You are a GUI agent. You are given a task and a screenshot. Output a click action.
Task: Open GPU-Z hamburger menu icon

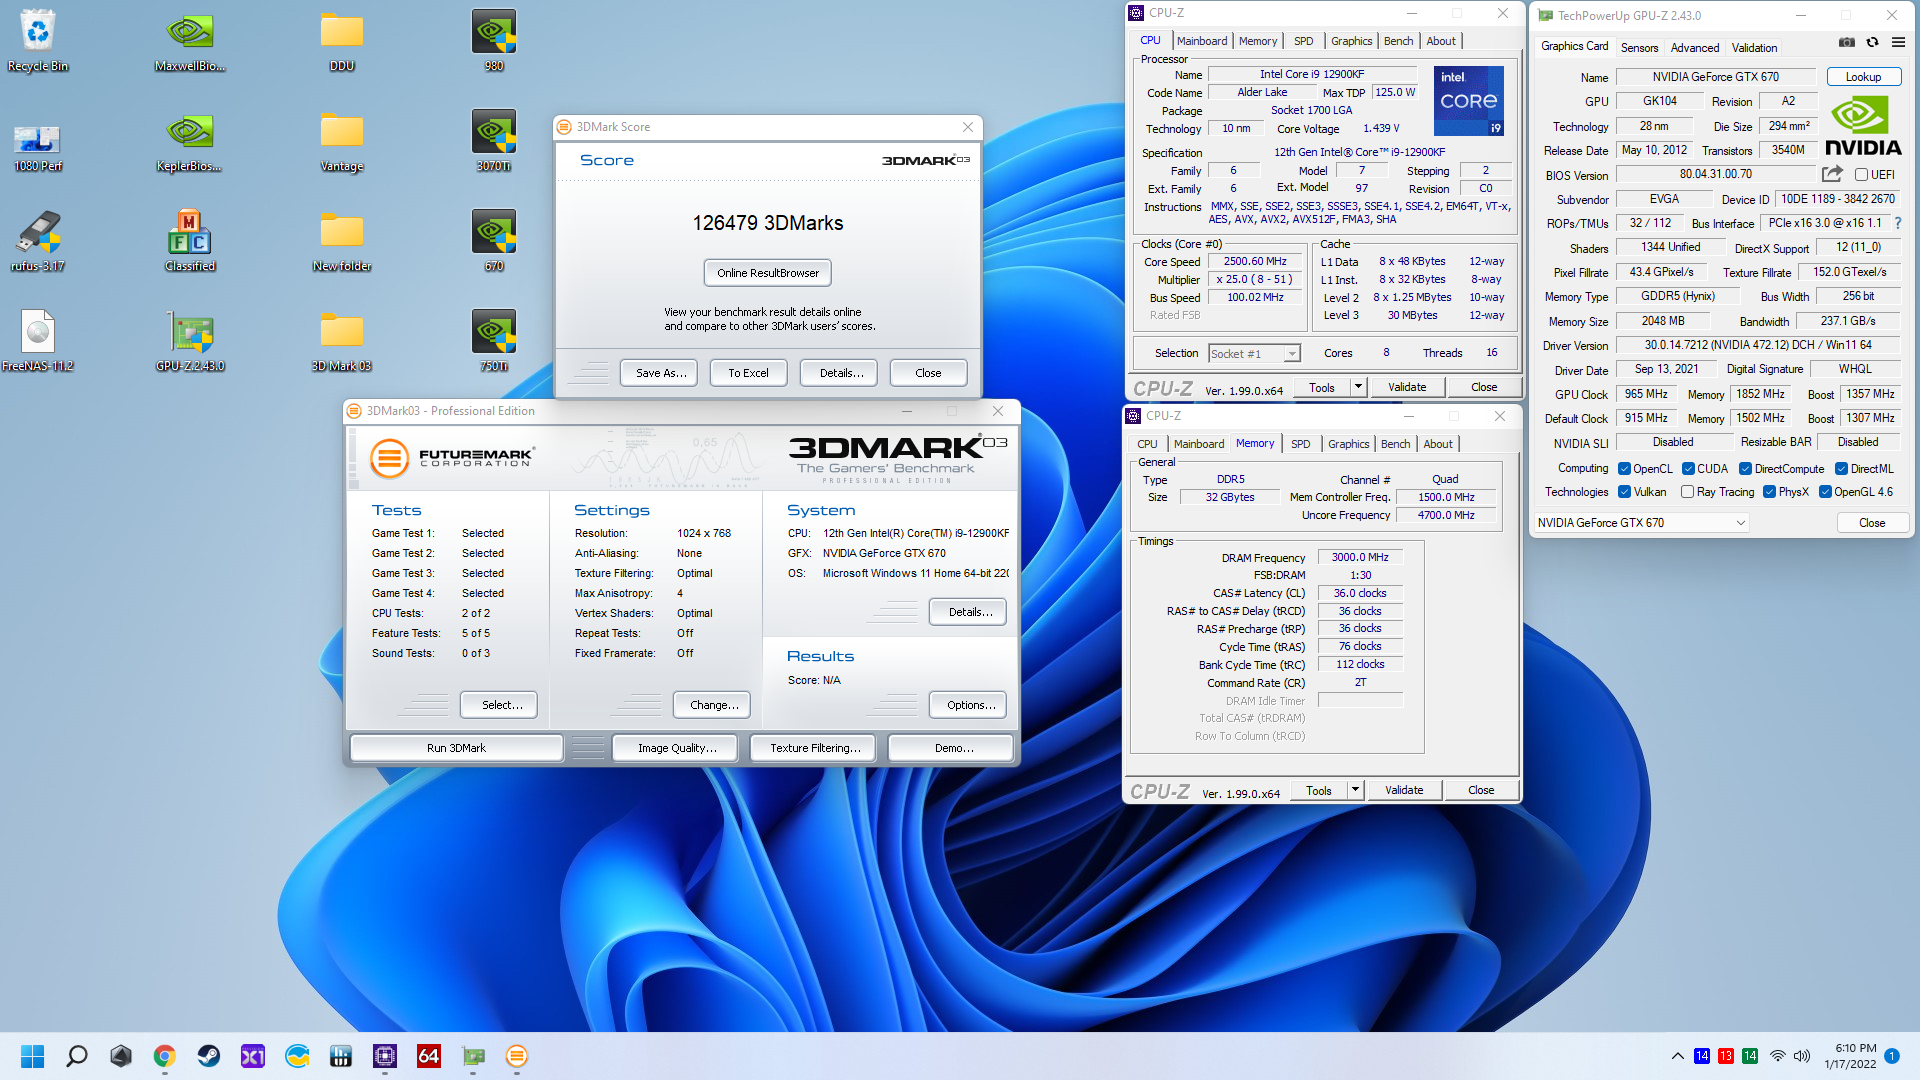(x=1898, y=43)
